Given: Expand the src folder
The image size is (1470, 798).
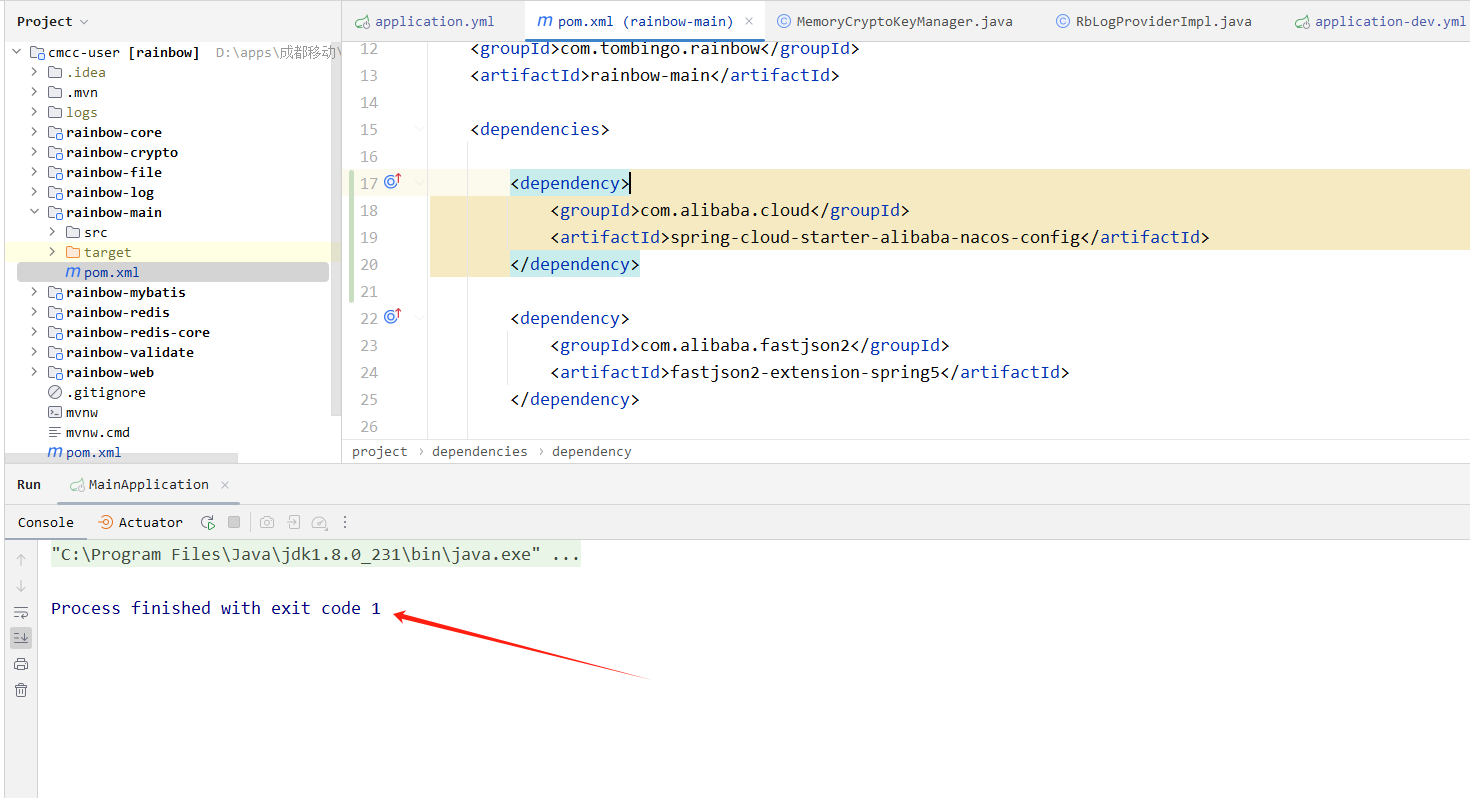Looking at the screenshot, I should pyautogui.click(x=53, y=232).
